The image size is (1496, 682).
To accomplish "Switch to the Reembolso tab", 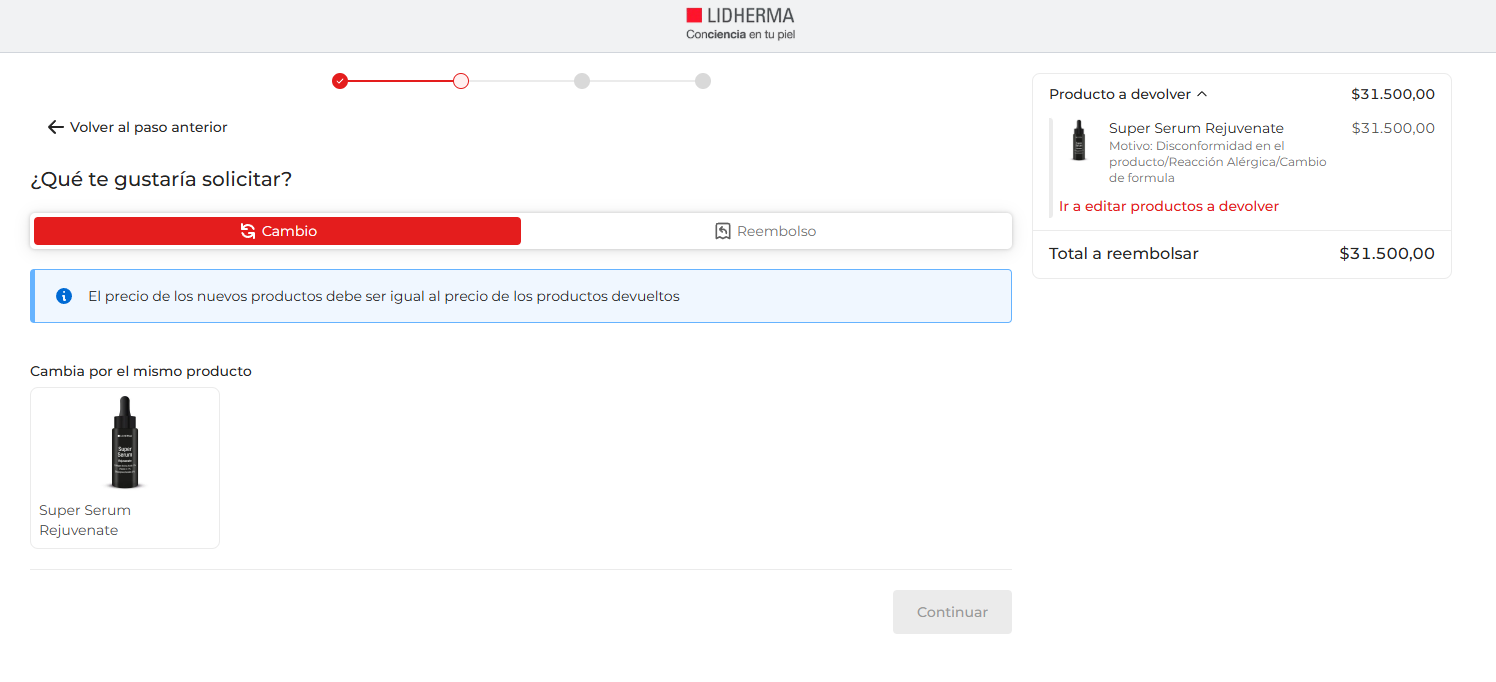I will (766, 231).
